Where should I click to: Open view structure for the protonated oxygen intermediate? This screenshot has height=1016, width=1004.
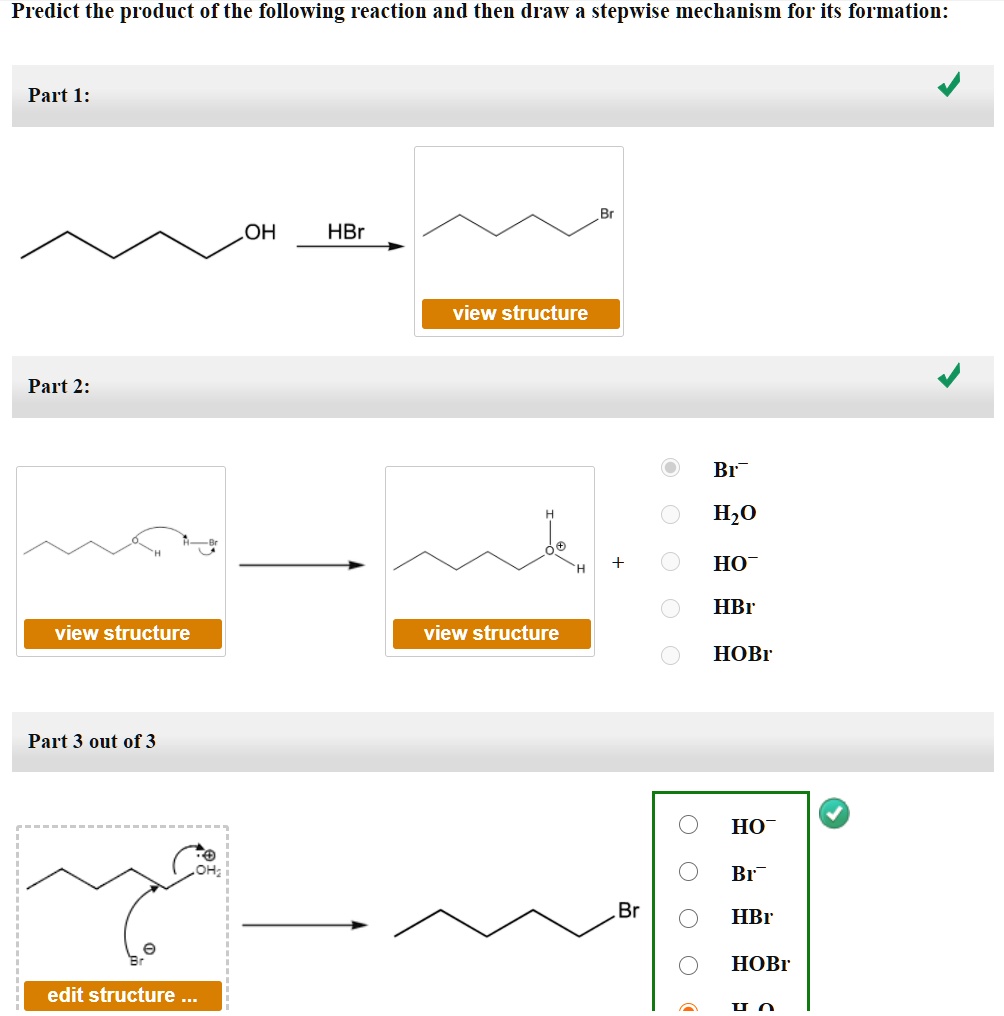(490, 633)
